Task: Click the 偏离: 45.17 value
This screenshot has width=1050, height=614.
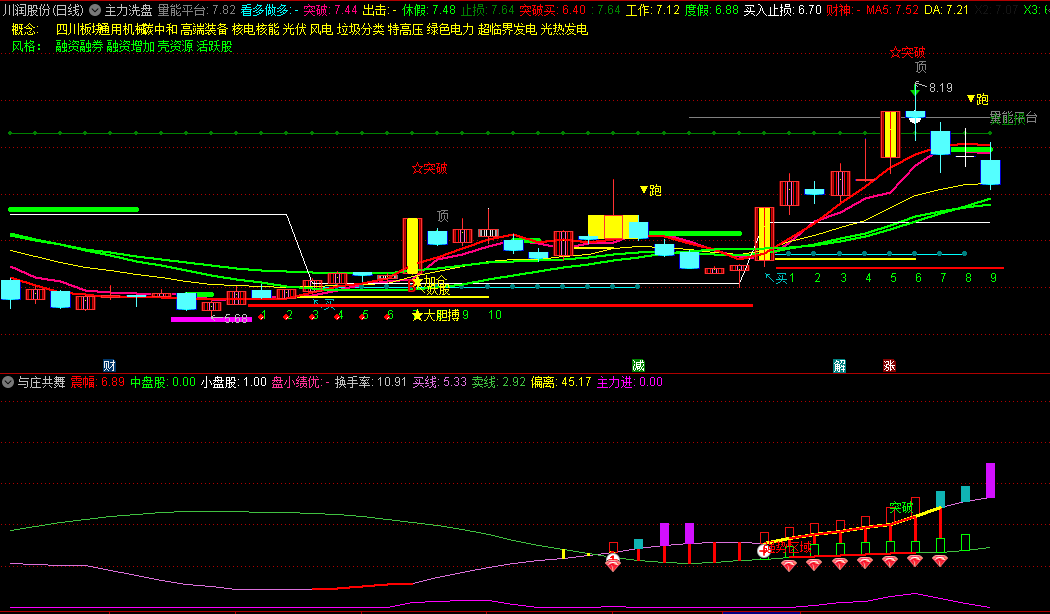Action: [561, 382]
